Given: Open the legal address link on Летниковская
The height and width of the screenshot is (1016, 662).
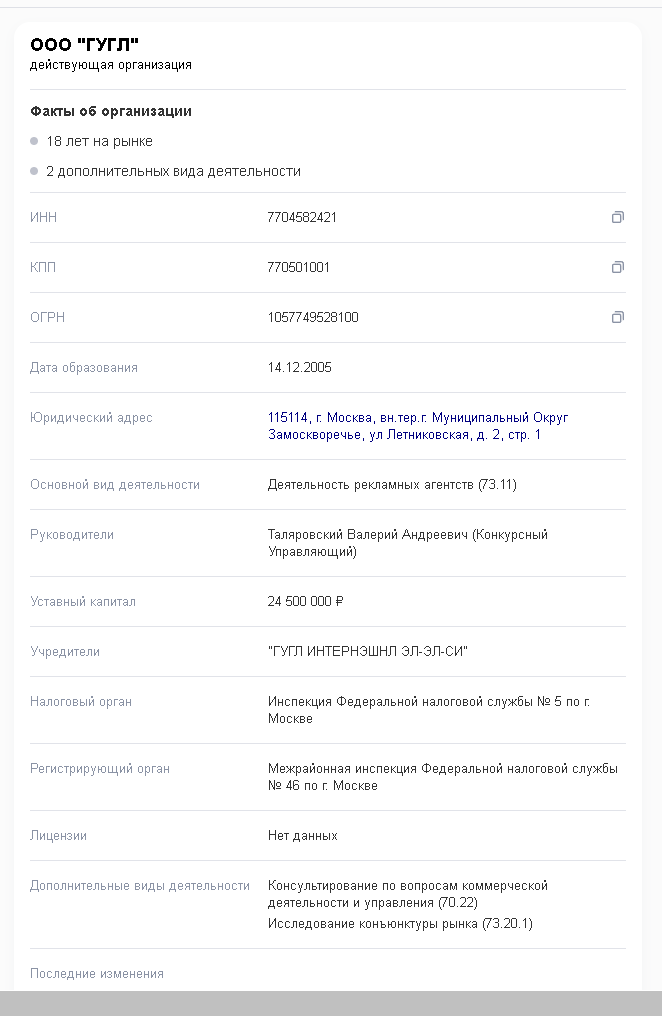Looking at the screenshot, I should pos(418,426).
